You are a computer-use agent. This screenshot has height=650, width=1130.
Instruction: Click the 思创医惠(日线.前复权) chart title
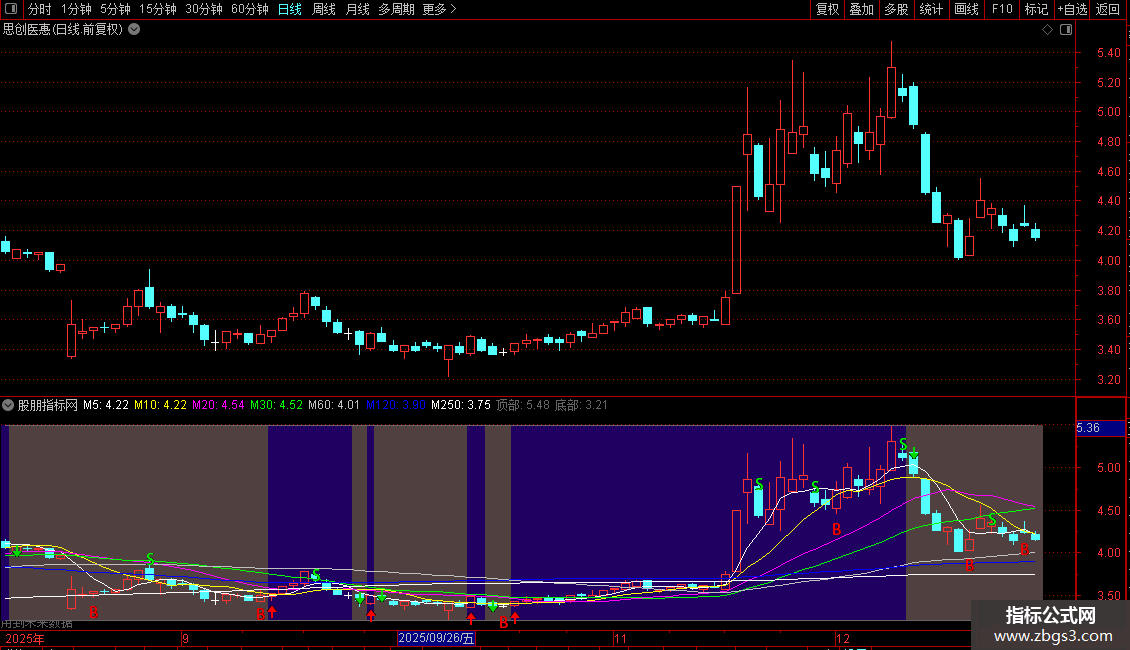63,30
